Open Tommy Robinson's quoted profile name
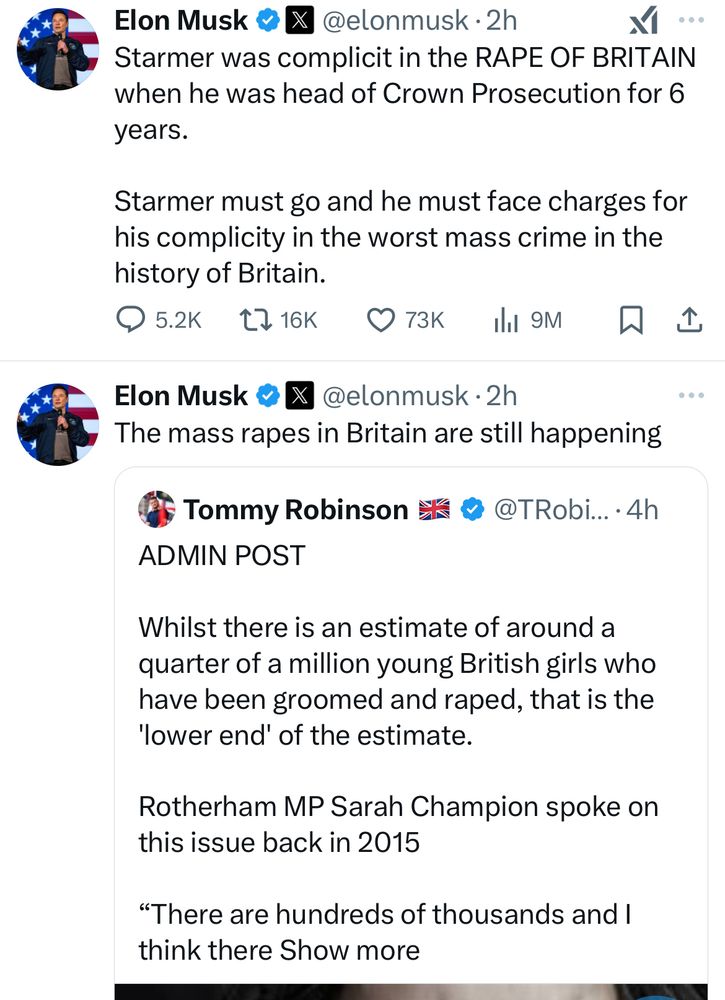Screen dimensions: 725x1000 tap(295, 510)
